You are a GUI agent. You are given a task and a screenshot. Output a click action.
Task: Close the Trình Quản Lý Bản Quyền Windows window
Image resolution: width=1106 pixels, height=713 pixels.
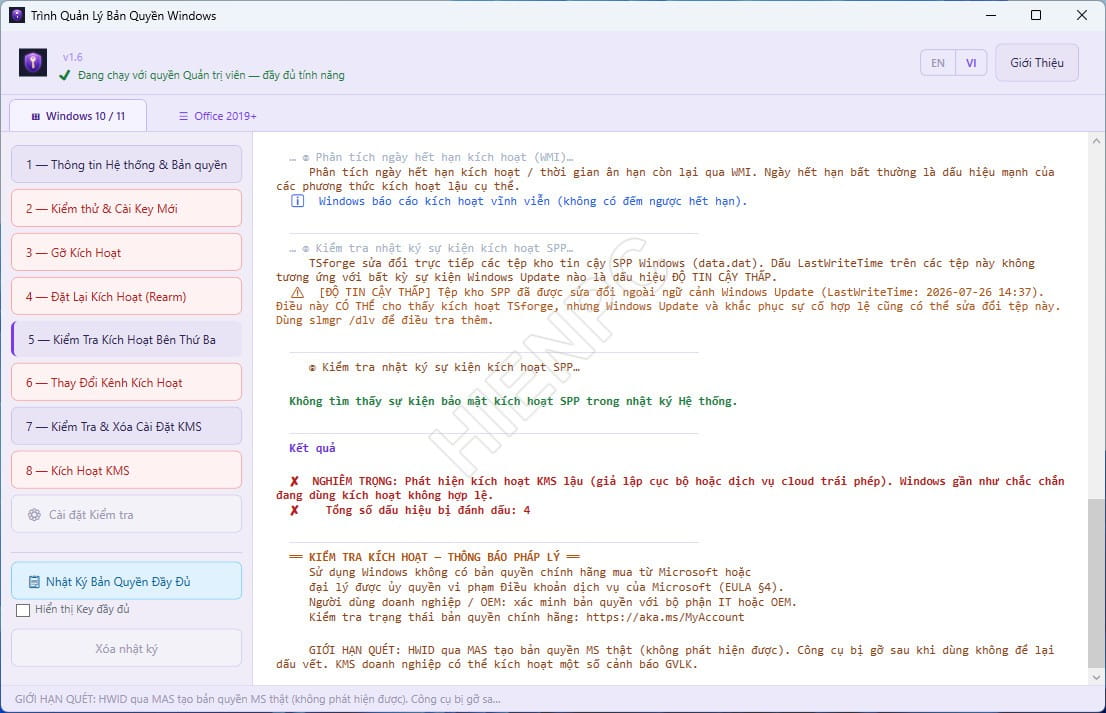coord(1081,15)
